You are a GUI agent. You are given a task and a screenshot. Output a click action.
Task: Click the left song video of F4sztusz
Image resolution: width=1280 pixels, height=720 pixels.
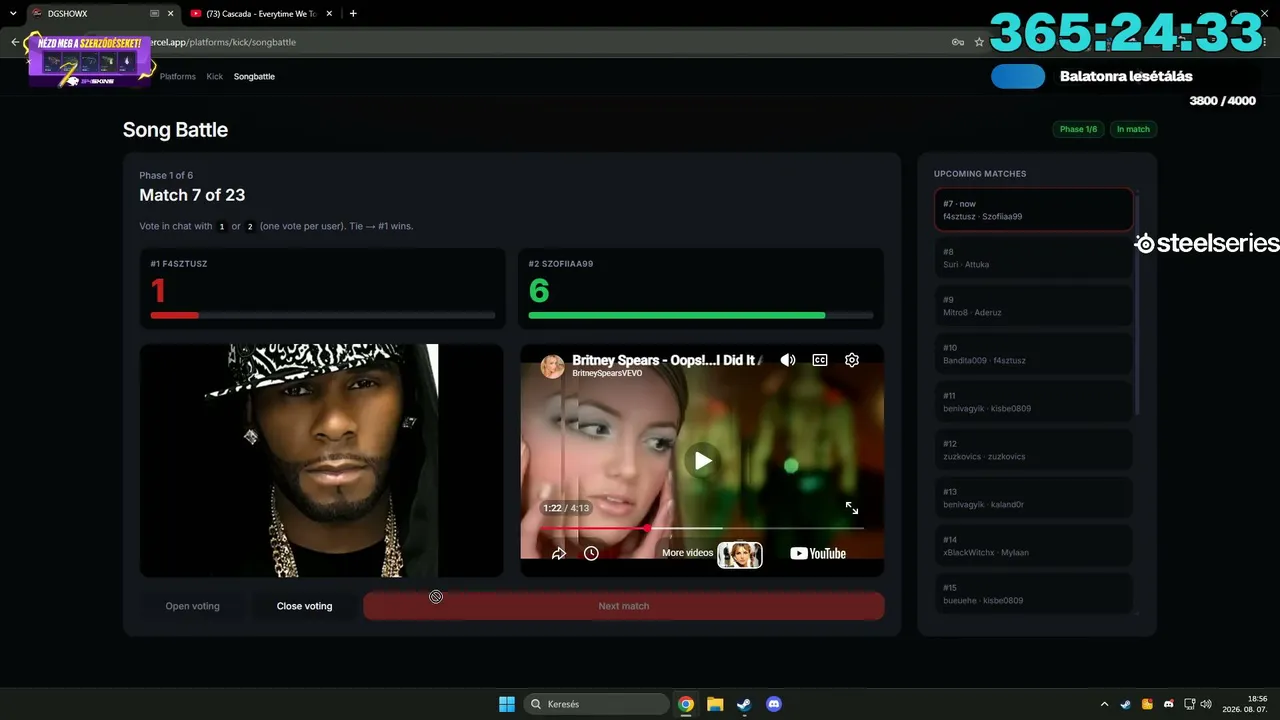click(x=321, y=461)
